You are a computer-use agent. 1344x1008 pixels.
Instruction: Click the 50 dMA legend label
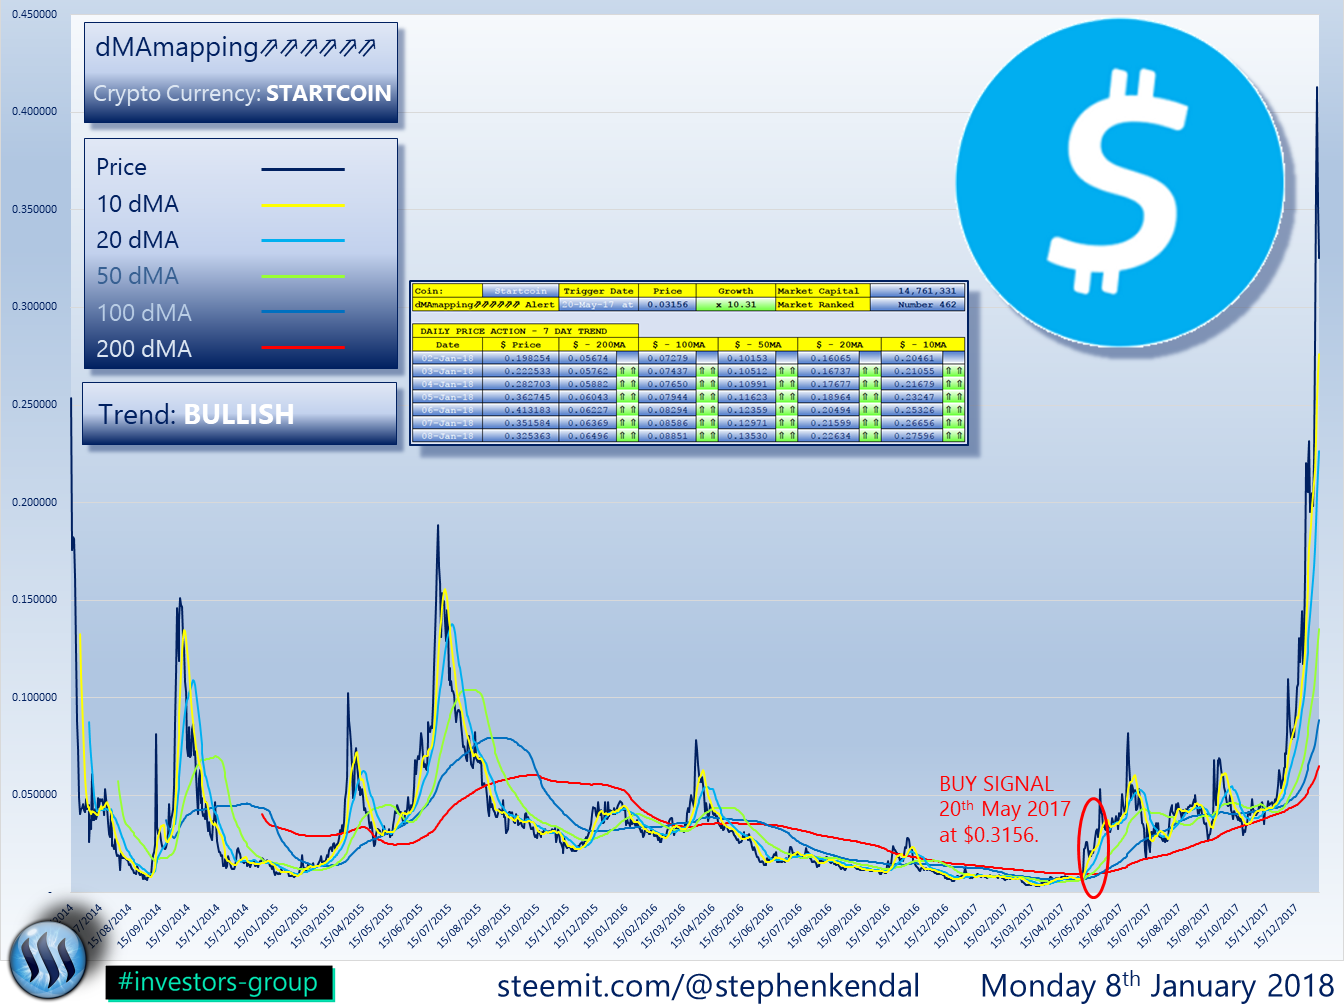coord(138,276)
